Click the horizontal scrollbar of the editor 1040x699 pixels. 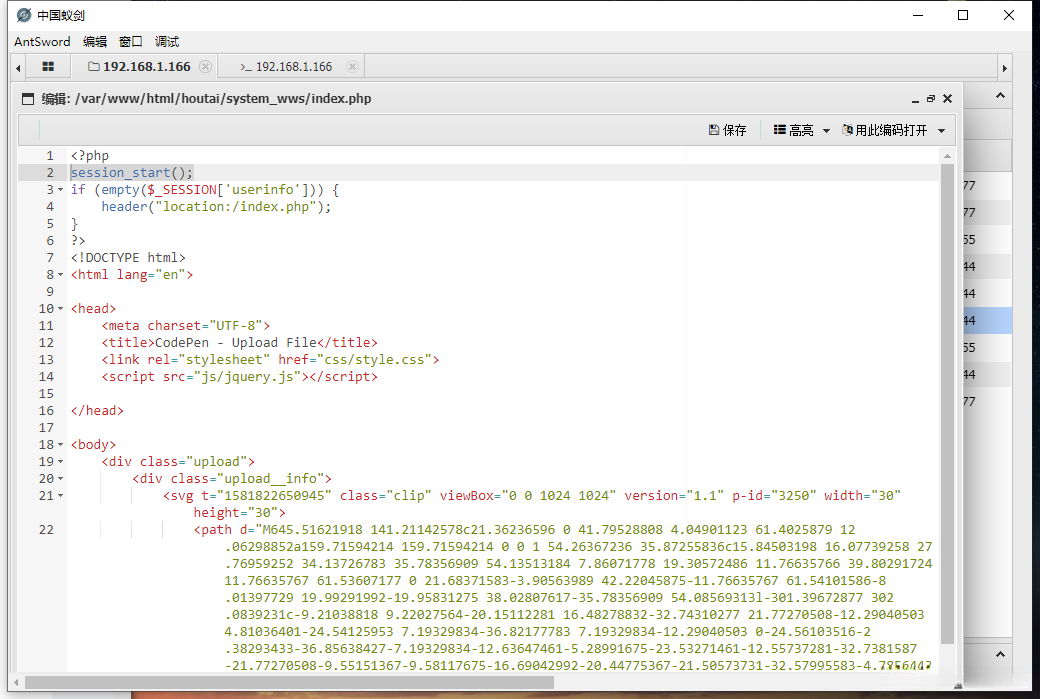coord(289,682)
